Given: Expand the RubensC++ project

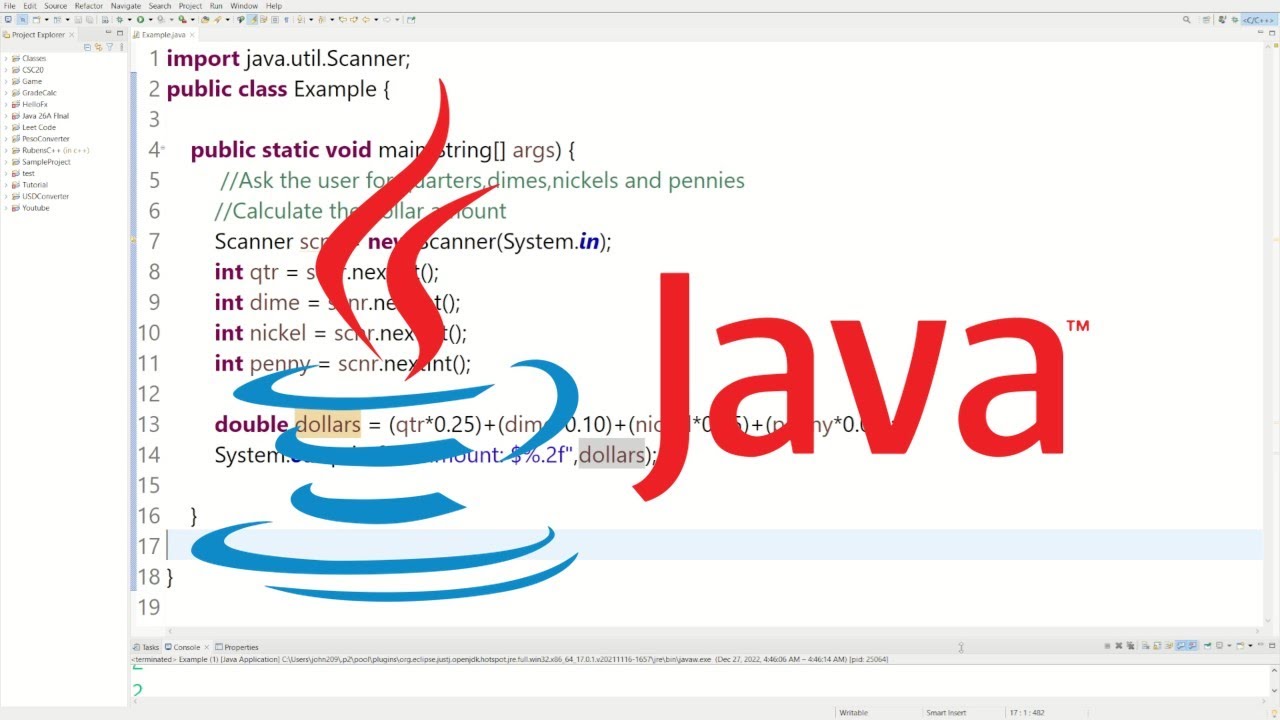Looking at the screenshot, I should point(6,150).
